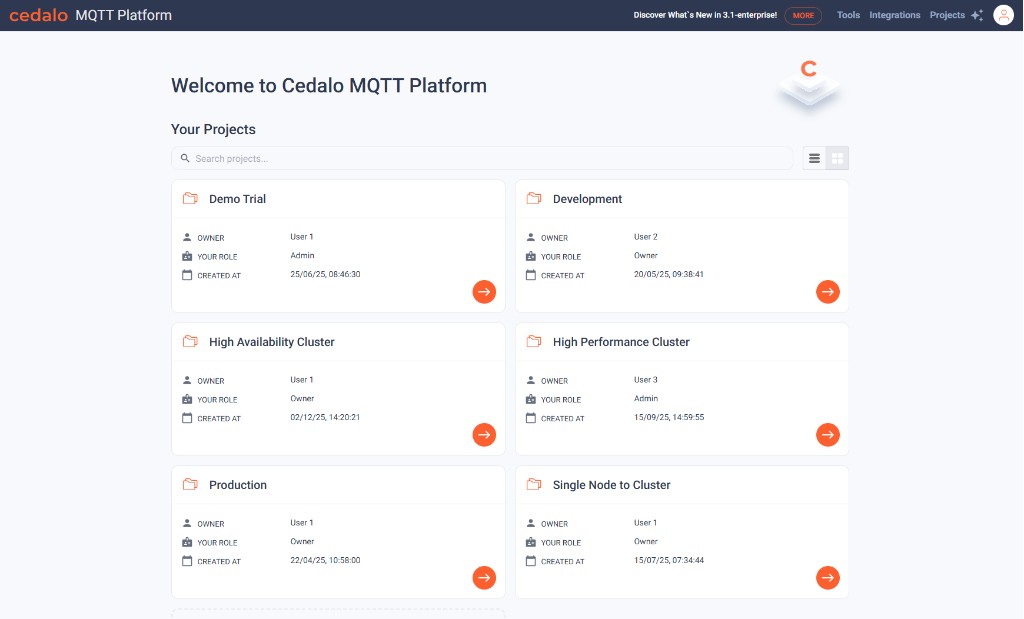Click date '02/12/25, 14:20:21'

(x=325, y=417)
